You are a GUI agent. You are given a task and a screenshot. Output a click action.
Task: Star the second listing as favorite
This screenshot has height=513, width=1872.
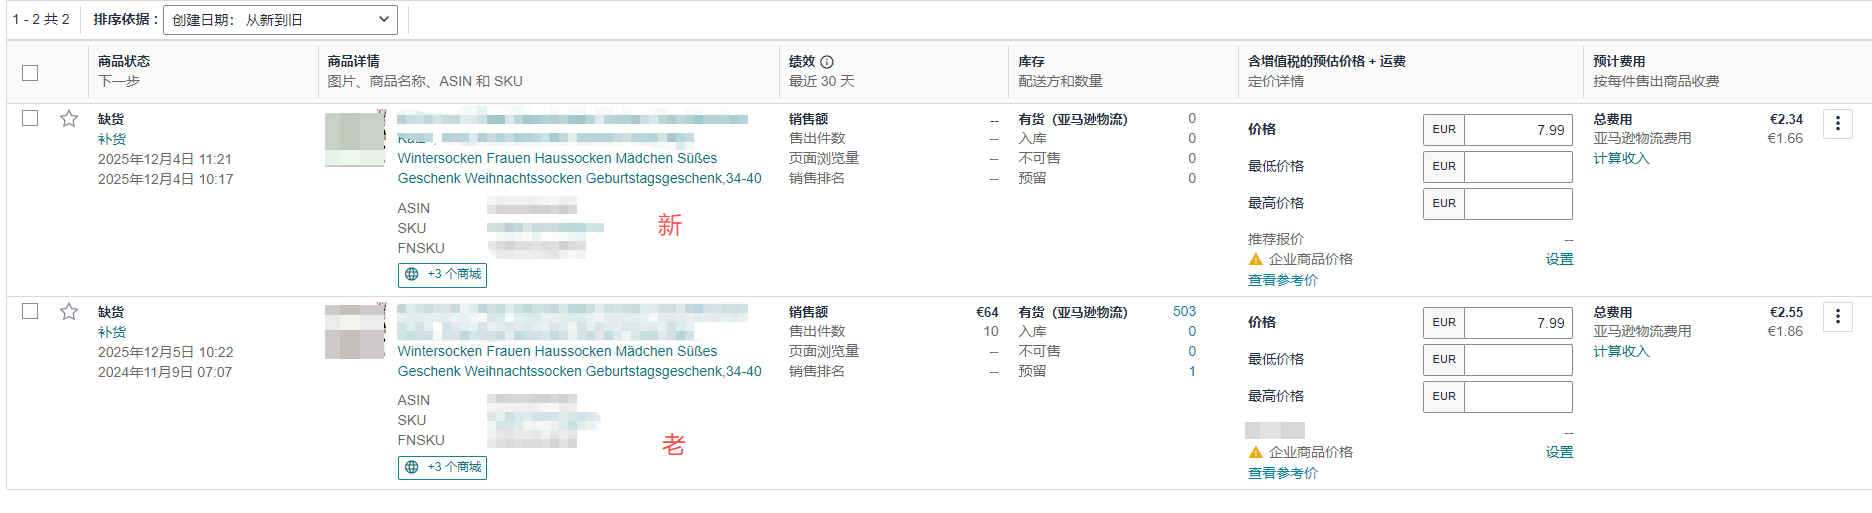(69, 312)
